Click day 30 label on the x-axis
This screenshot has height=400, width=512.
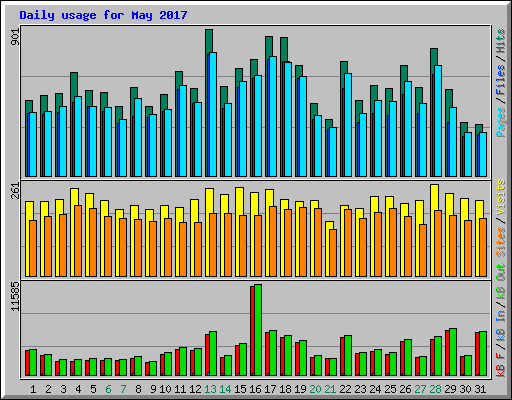tap(465, 389)
